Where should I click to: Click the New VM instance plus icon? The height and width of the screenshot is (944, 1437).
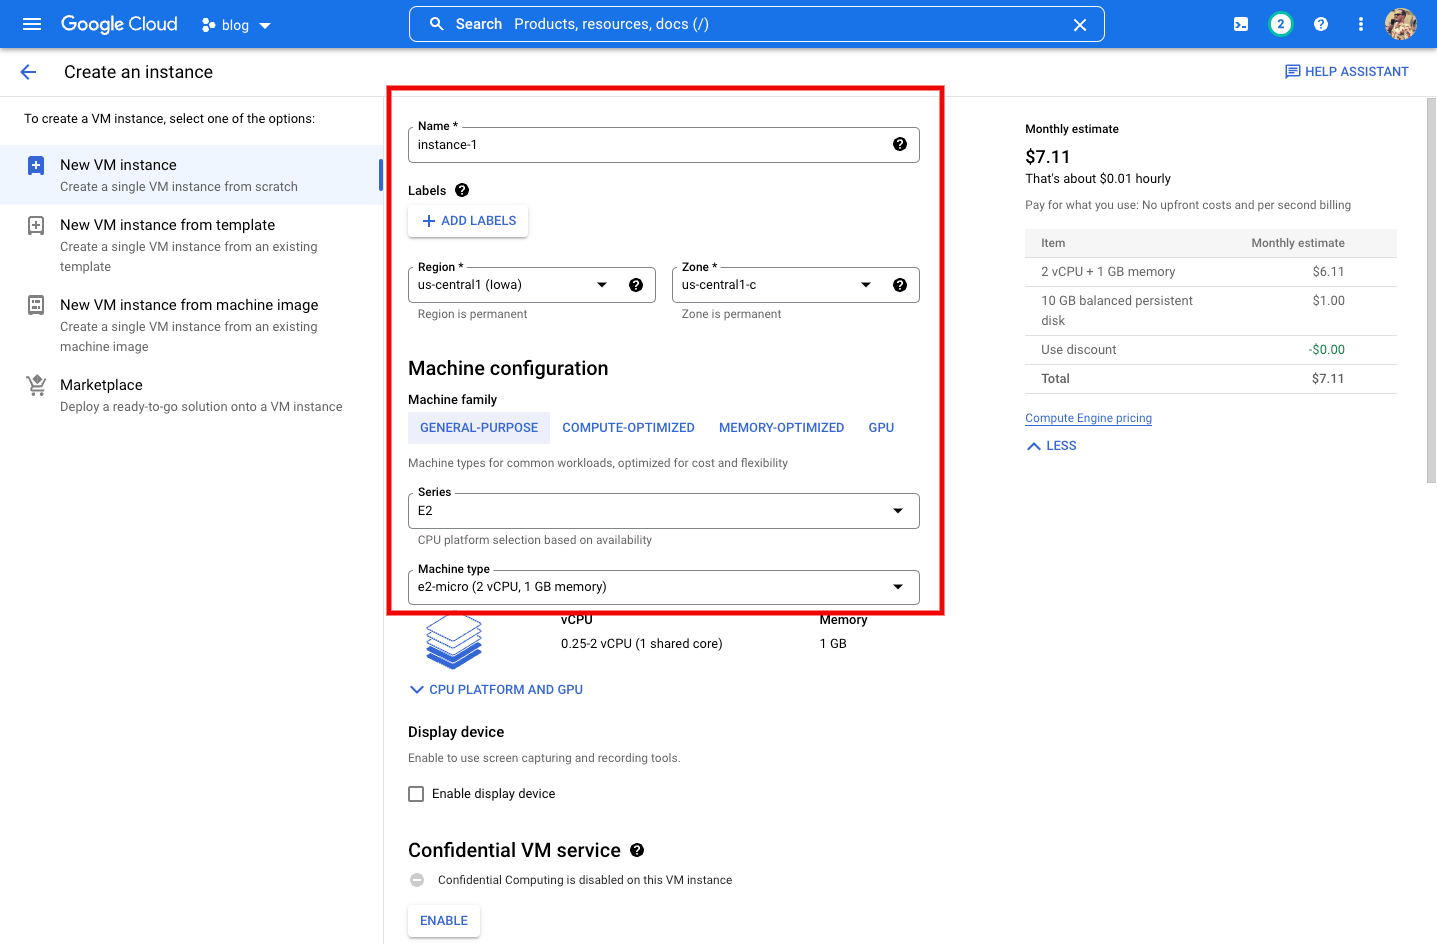click(36, 165)
